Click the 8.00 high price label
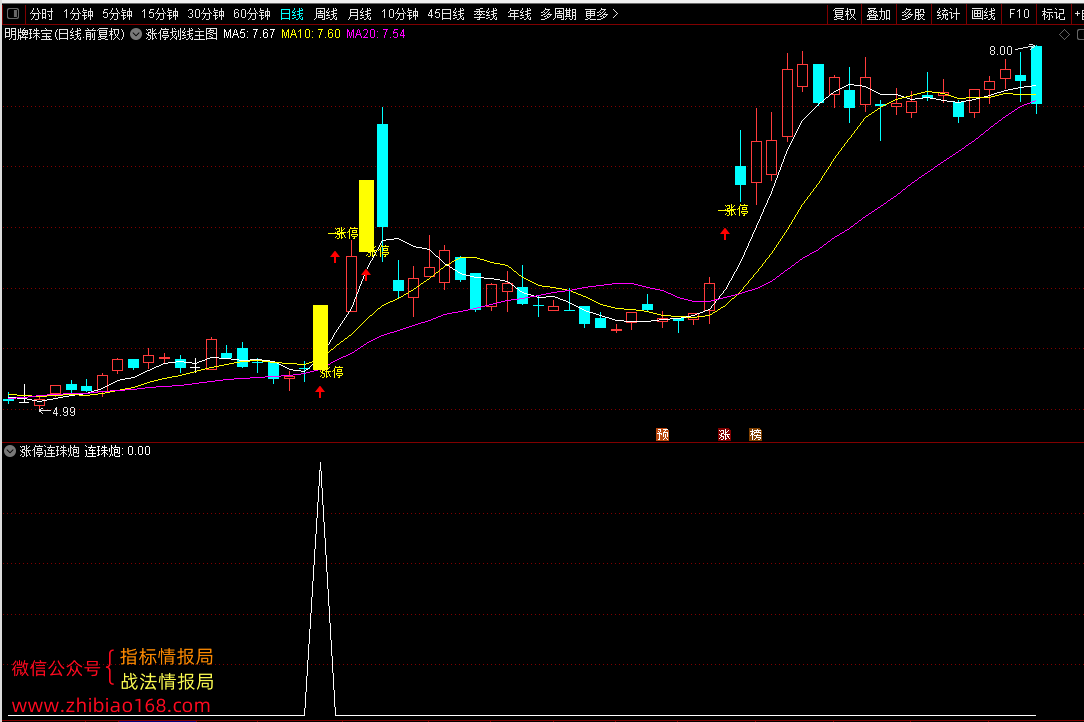1084x722 pixels. coord(1000,50)
